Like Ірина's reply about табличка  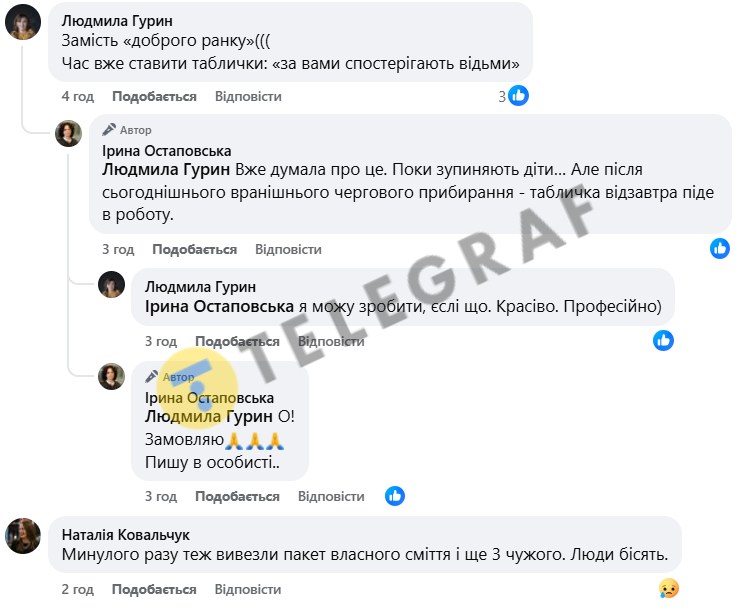[x=195, y=249]
